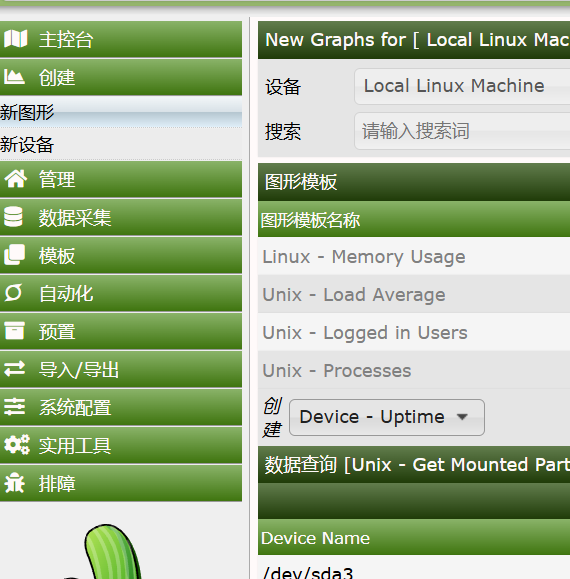Click the 数据查询 Unix - Get Mounted Partitions header

tap(414, 465)
